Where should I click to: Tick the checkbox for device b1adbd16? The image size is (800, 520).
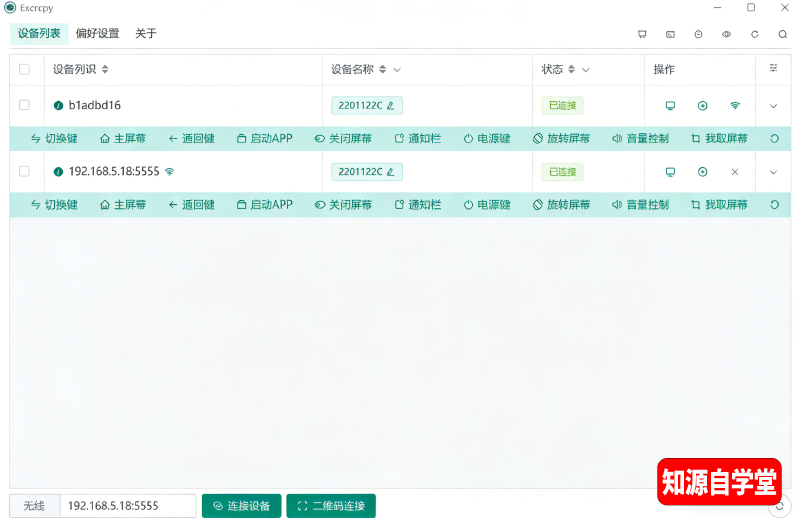25,105
